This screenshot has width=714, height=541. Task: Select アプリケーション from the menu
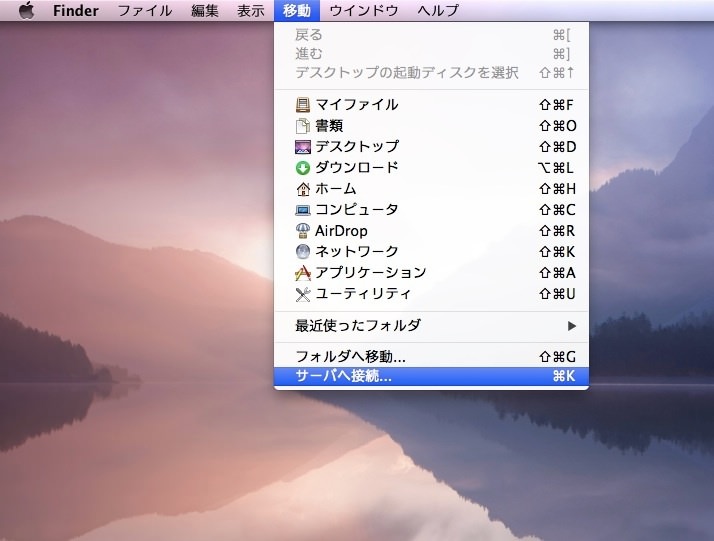click(x=431, y=273)
